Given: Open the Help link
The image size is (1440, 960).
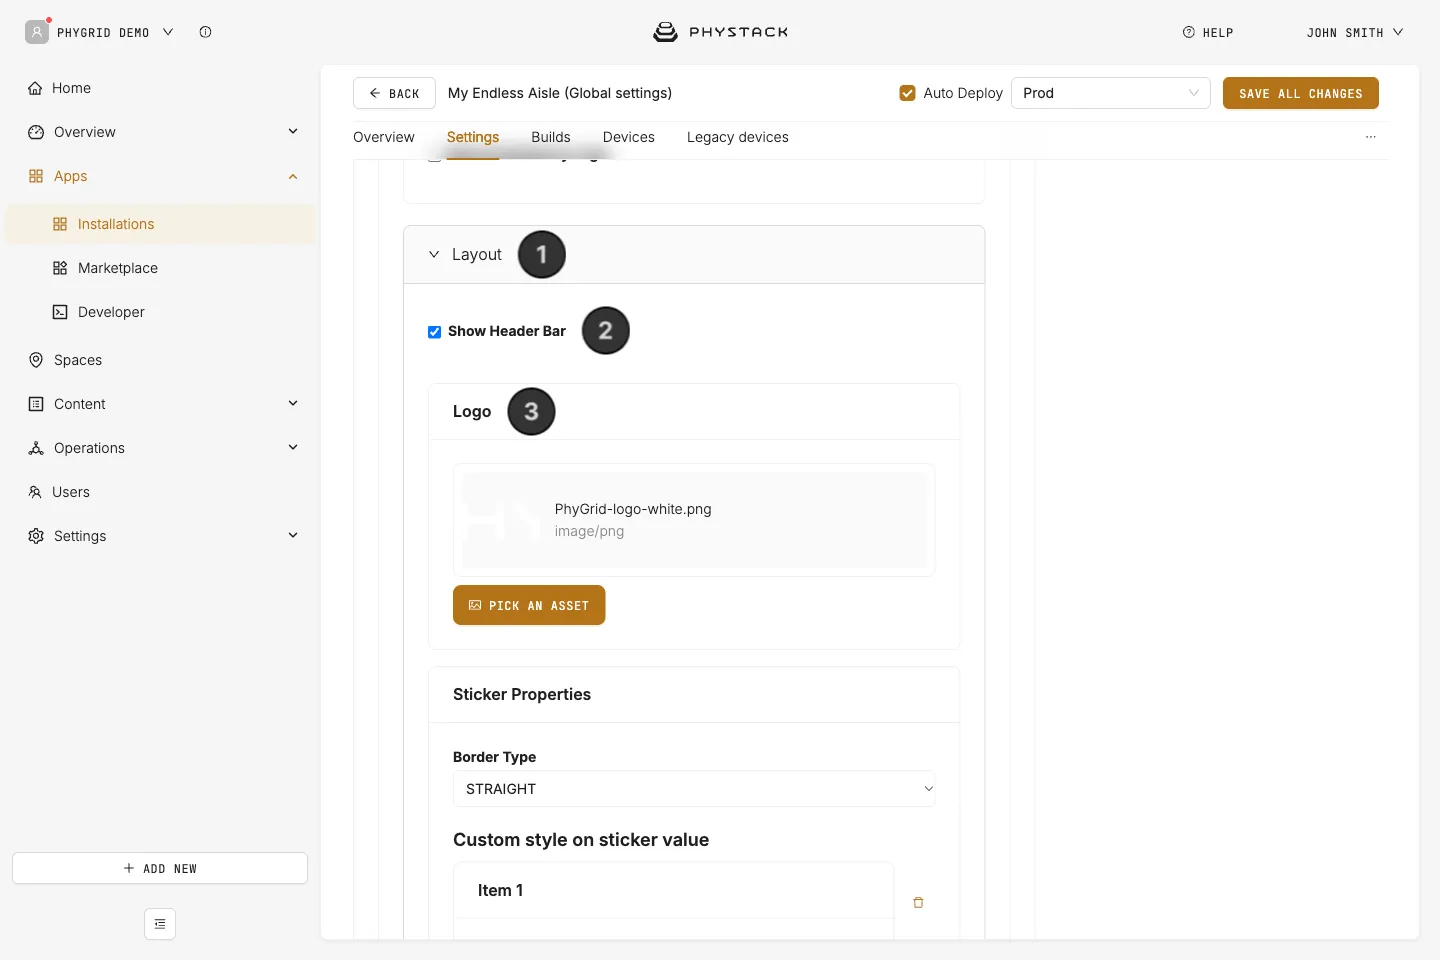Looking at the screenshot, I should 1208,33.
